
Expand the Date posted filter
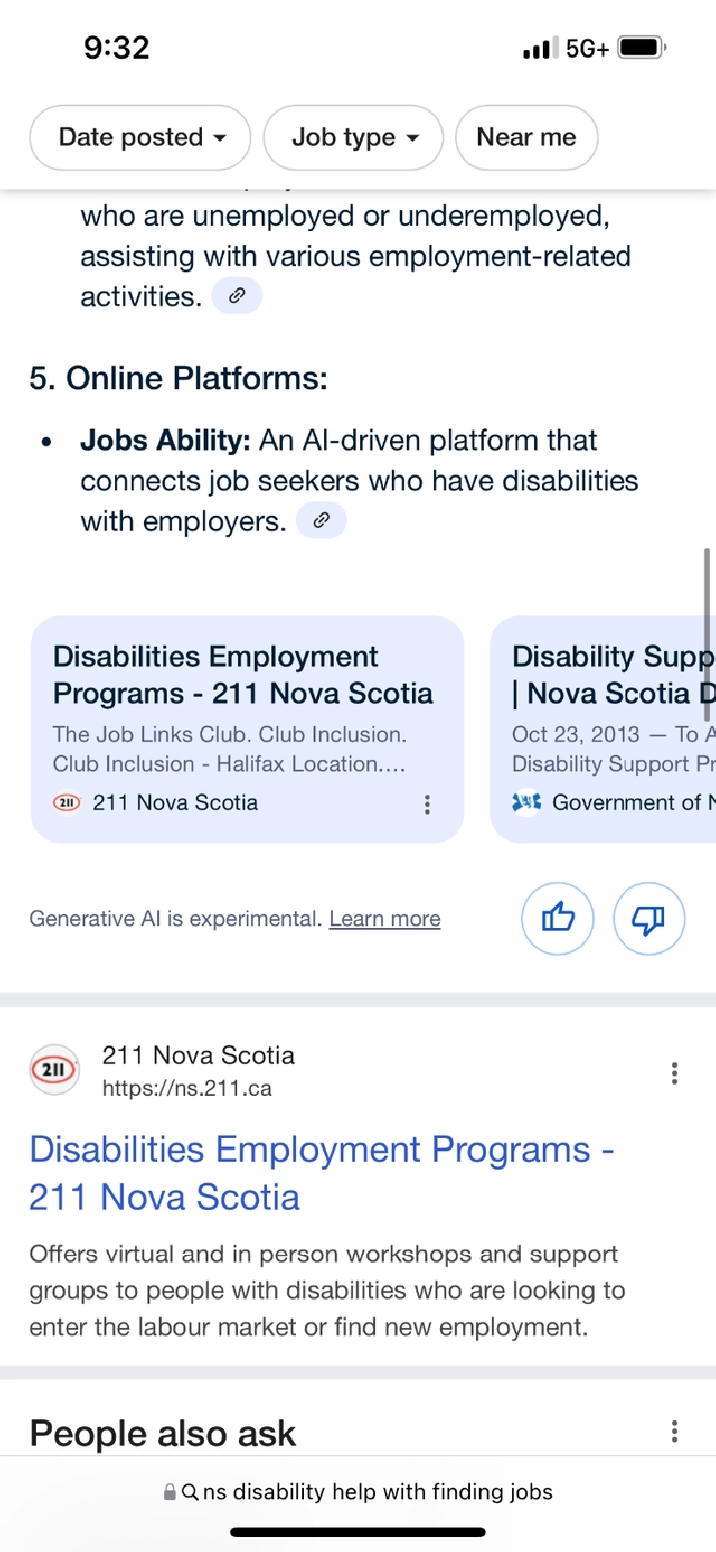(140, 137)
